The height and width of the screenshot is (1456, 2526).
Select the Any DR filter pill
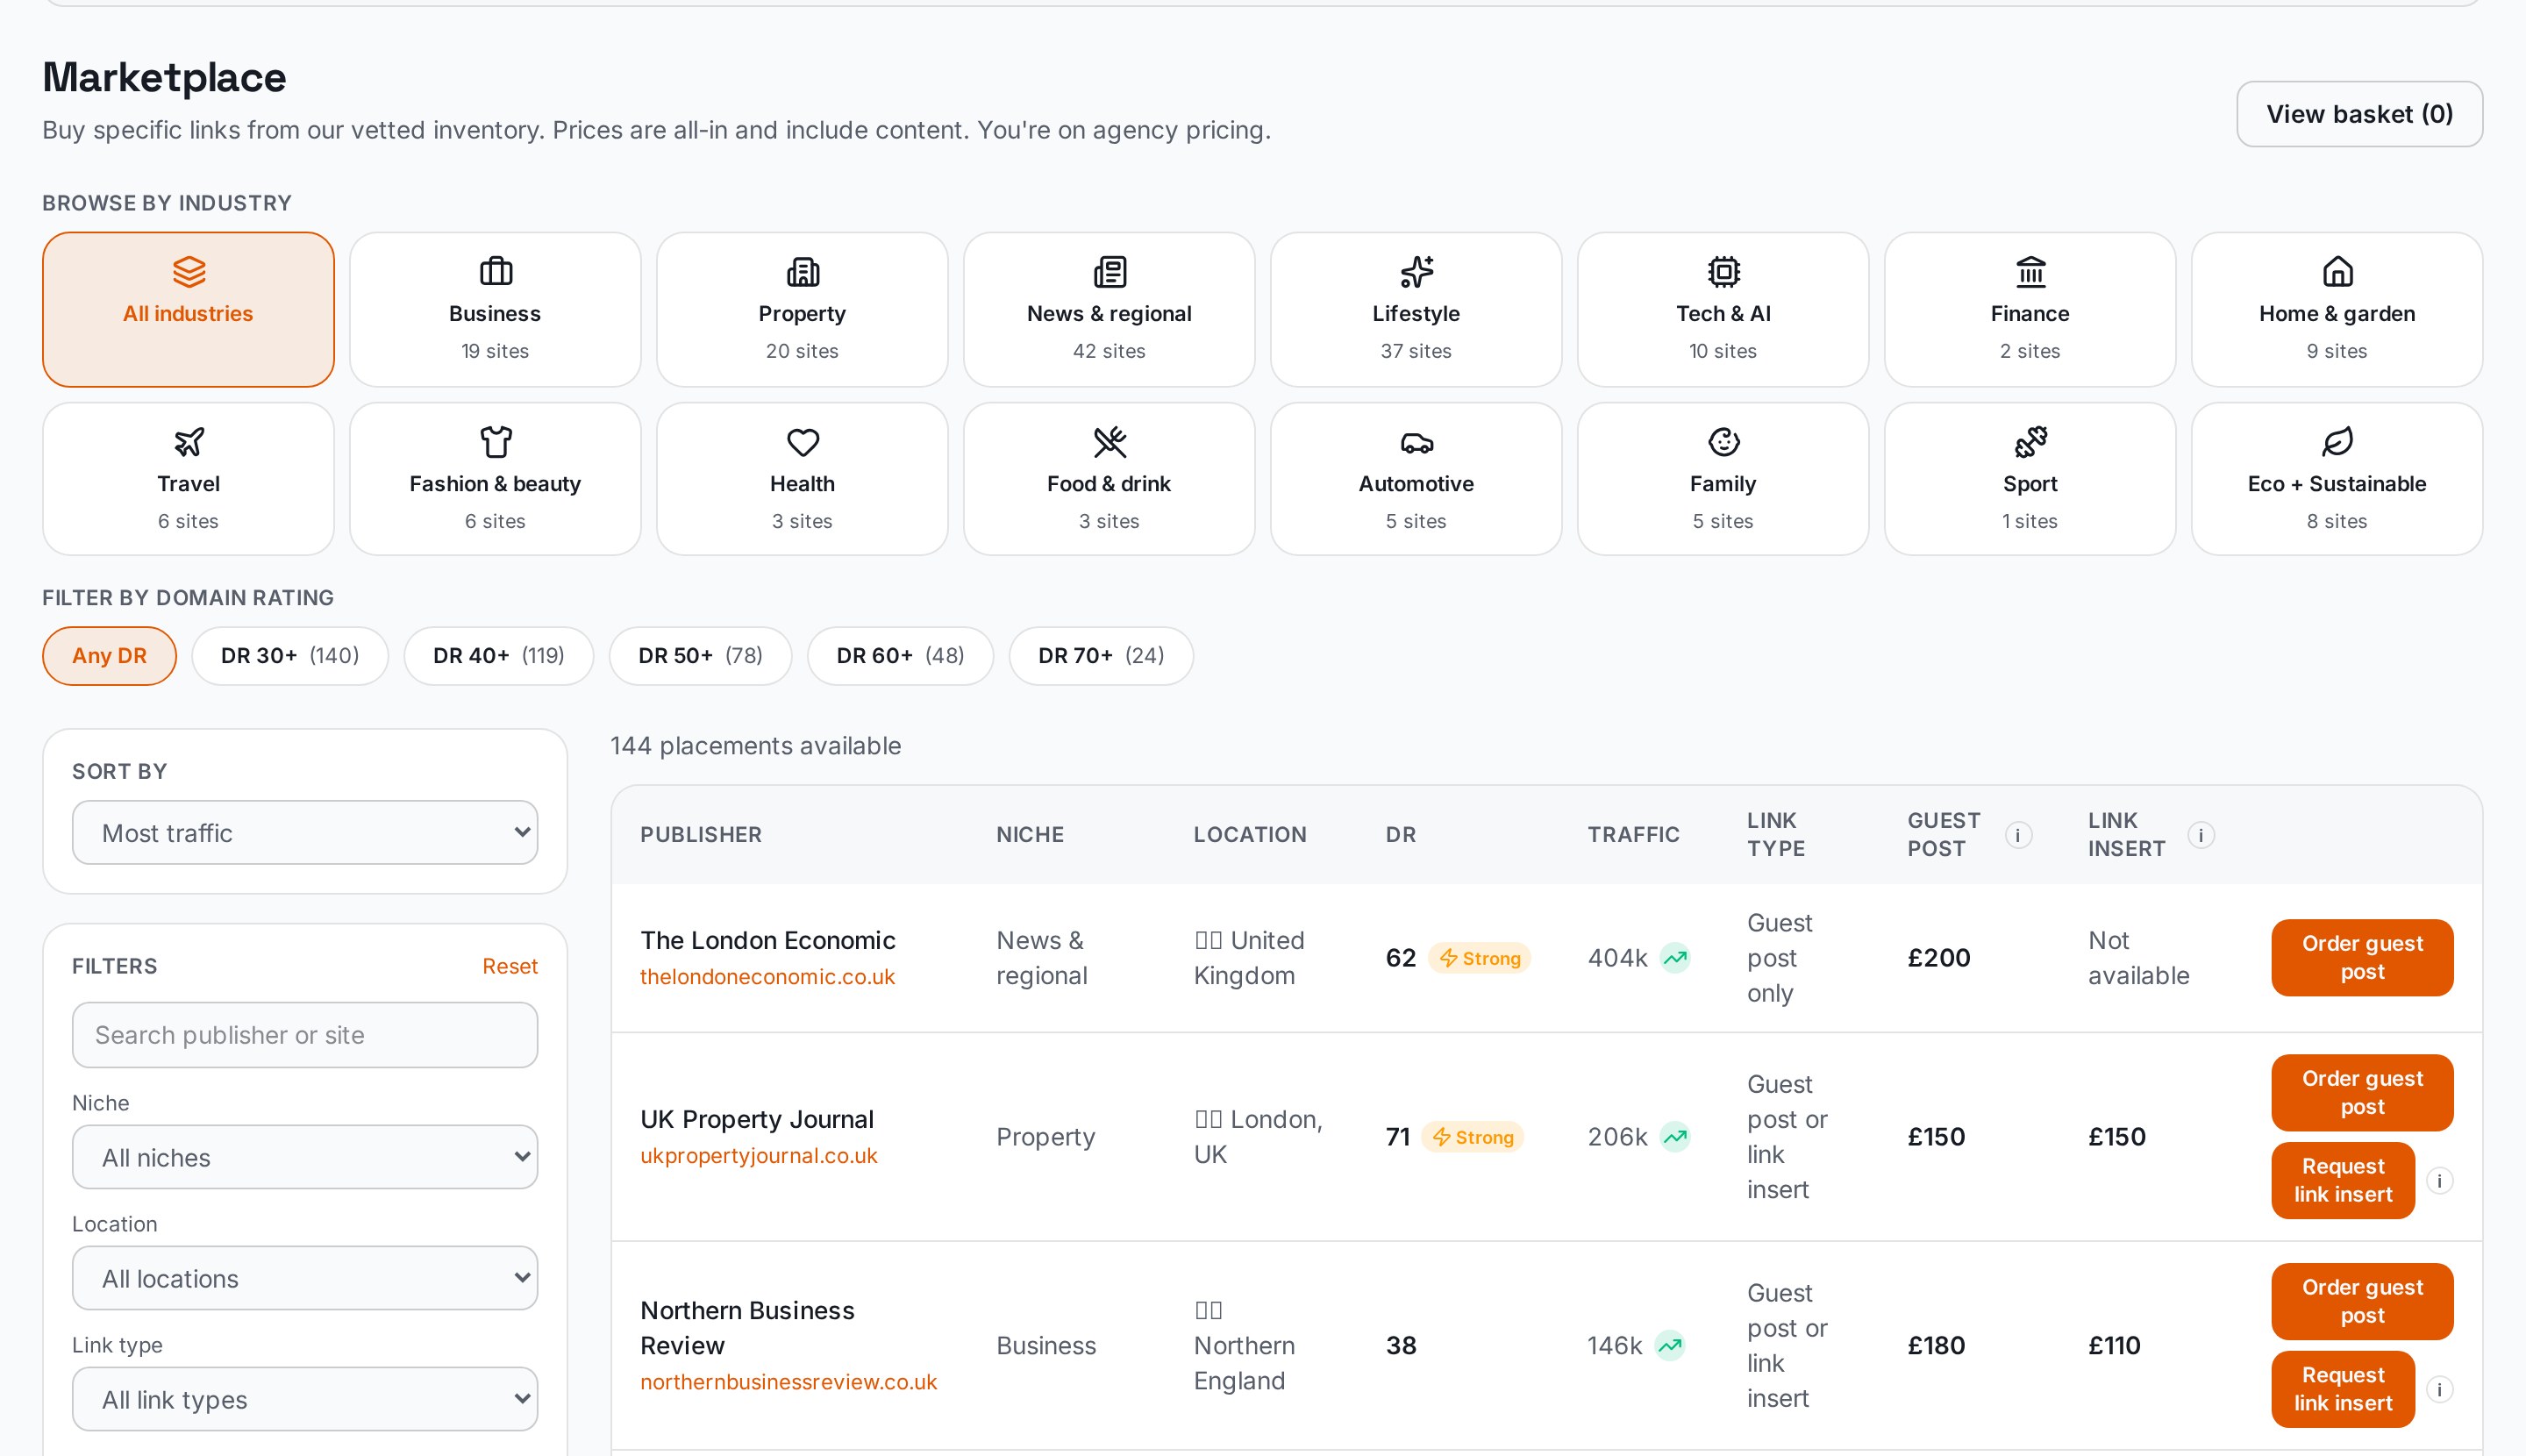[x=109, y=656]
